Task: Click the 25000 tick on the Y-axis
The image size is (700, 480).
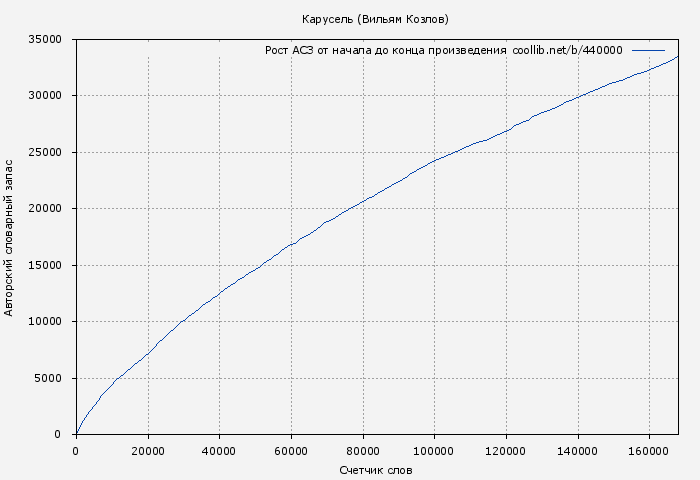Action: tap(46, 152)
